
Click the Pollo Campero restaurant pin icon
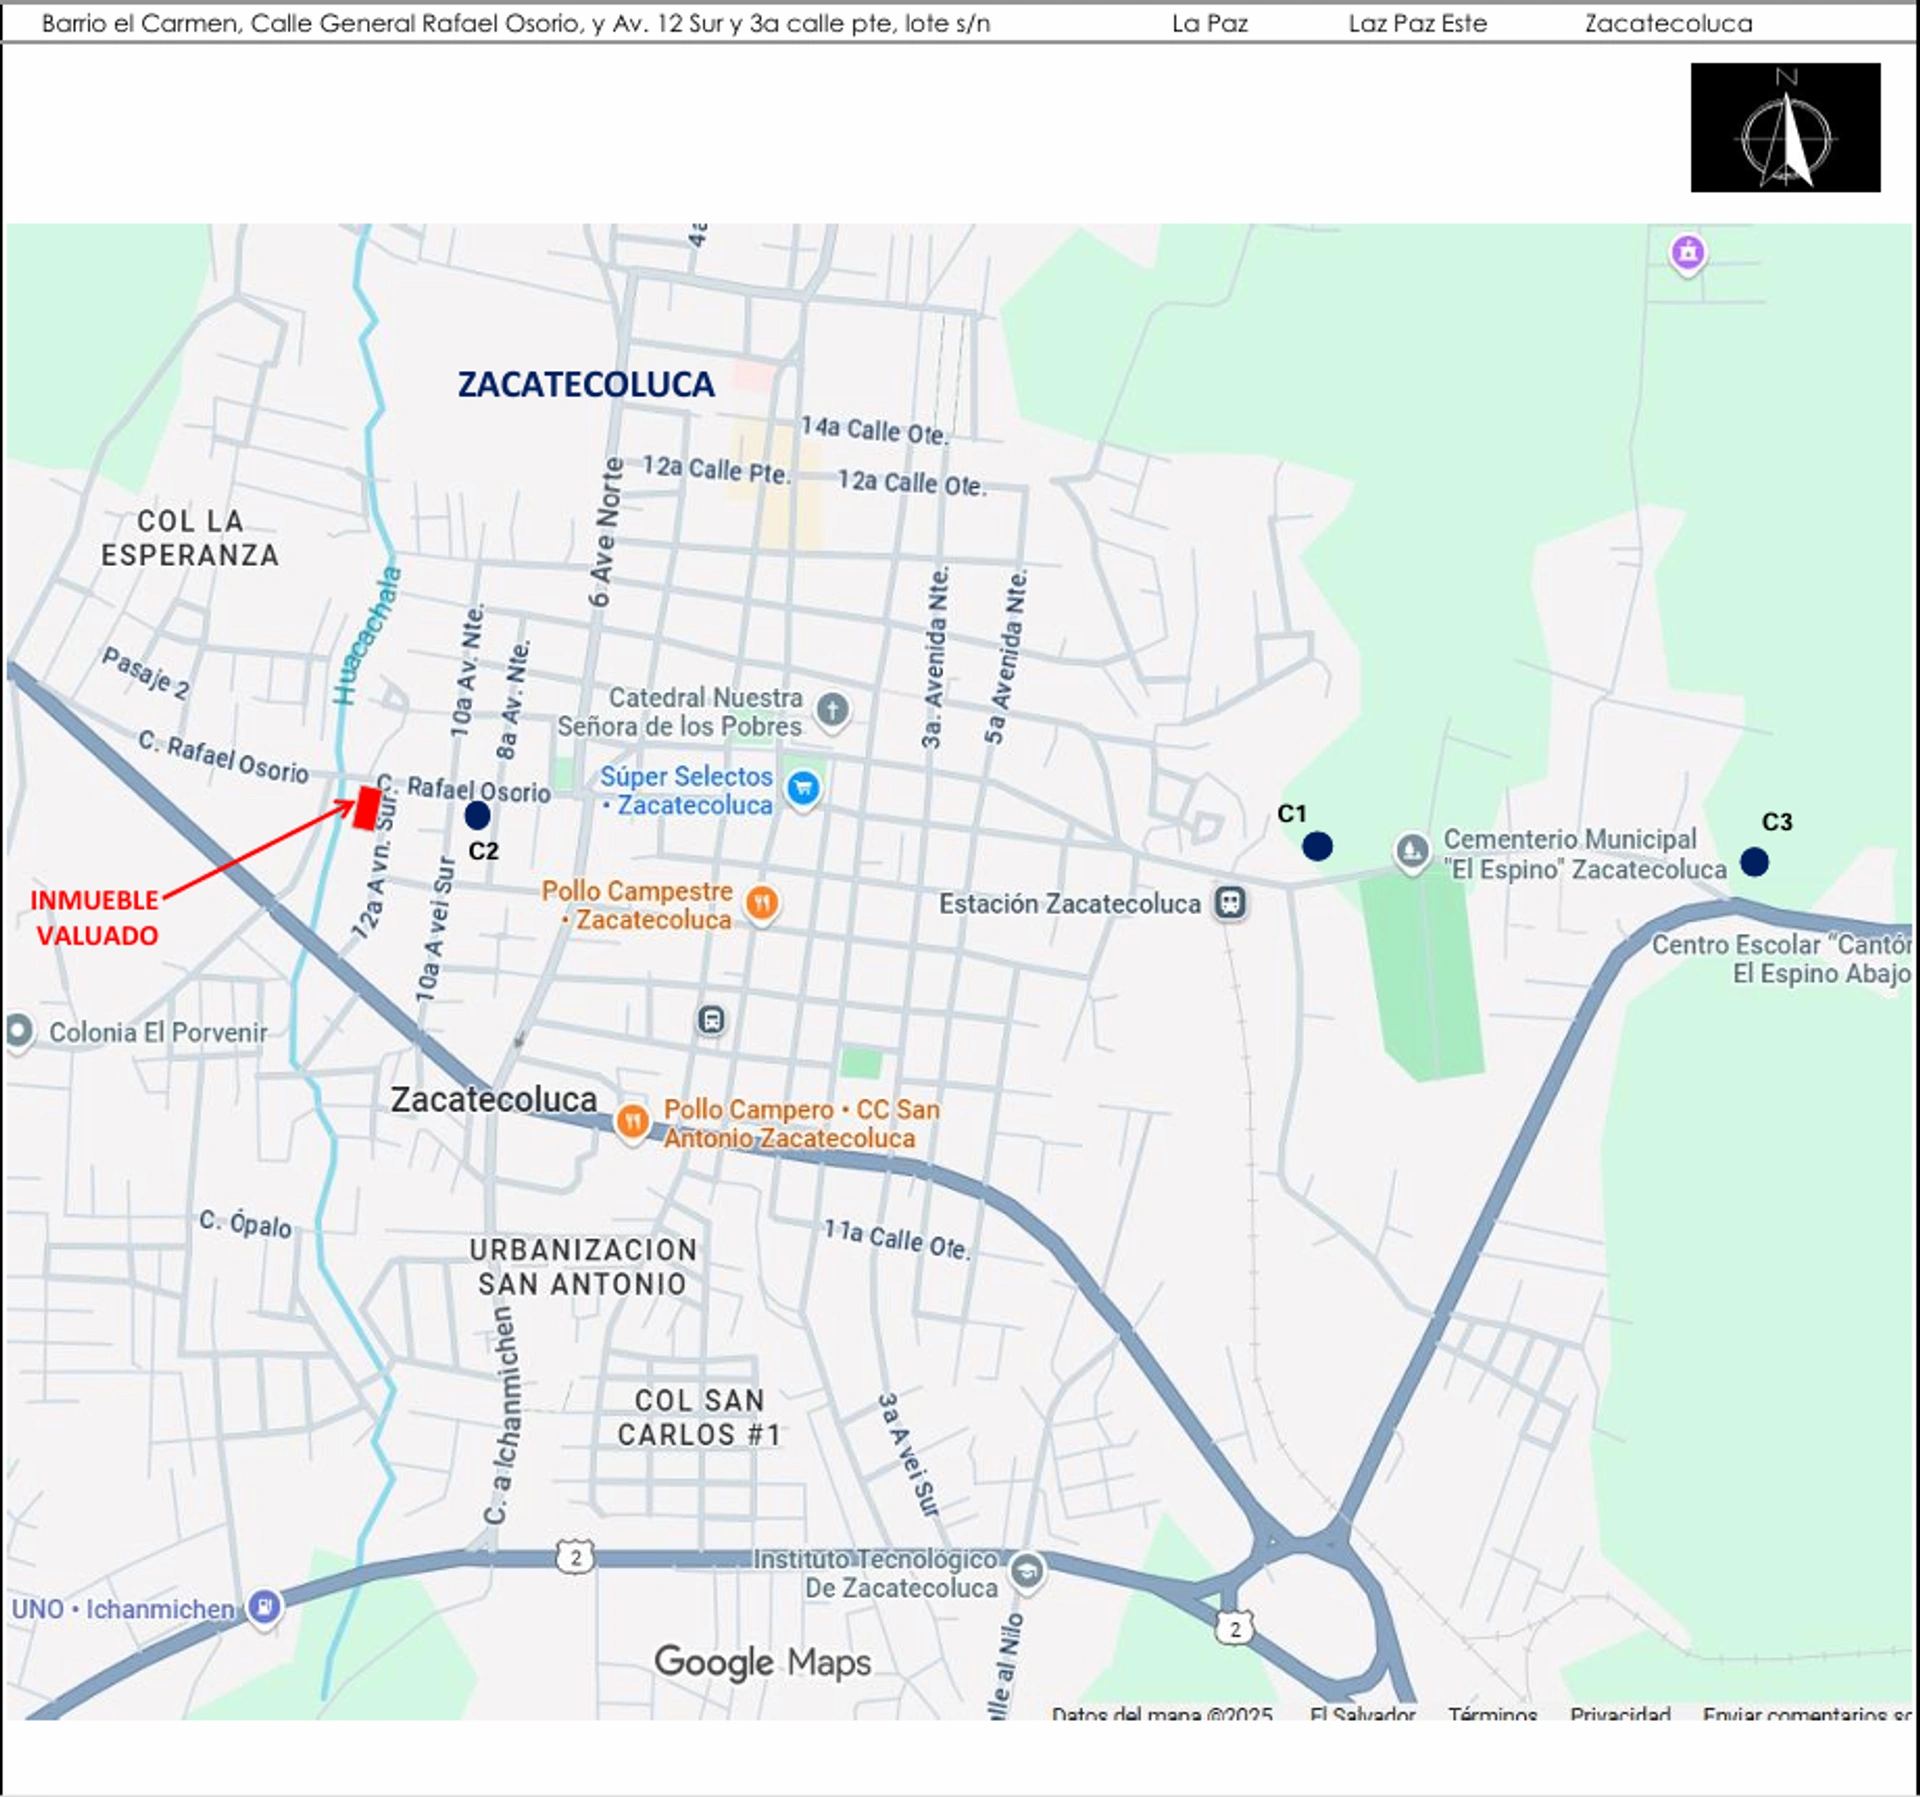[x=632, y=1121]
